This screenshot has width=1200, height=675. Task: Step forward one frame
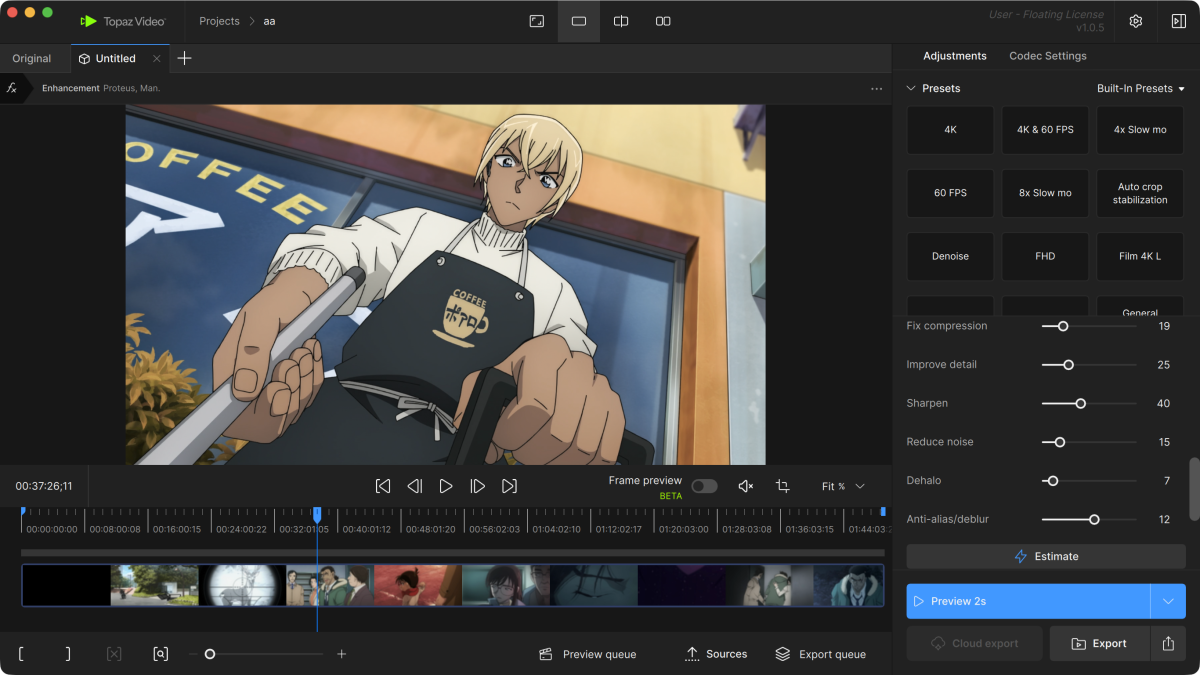click(478, 486)
